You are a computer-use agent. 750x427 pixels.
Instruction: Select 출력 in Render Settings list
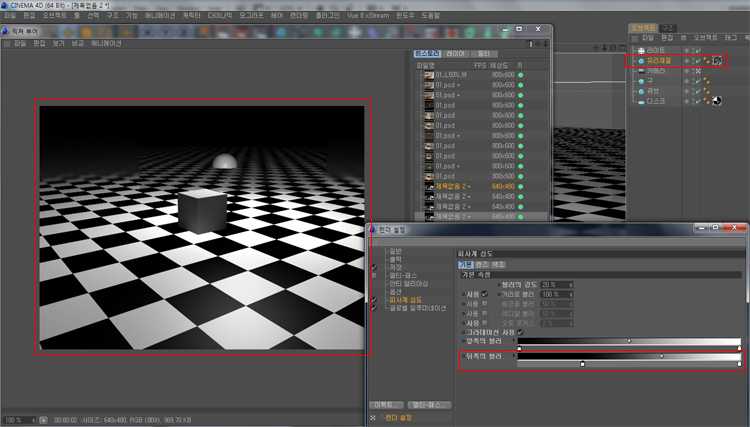396,259
